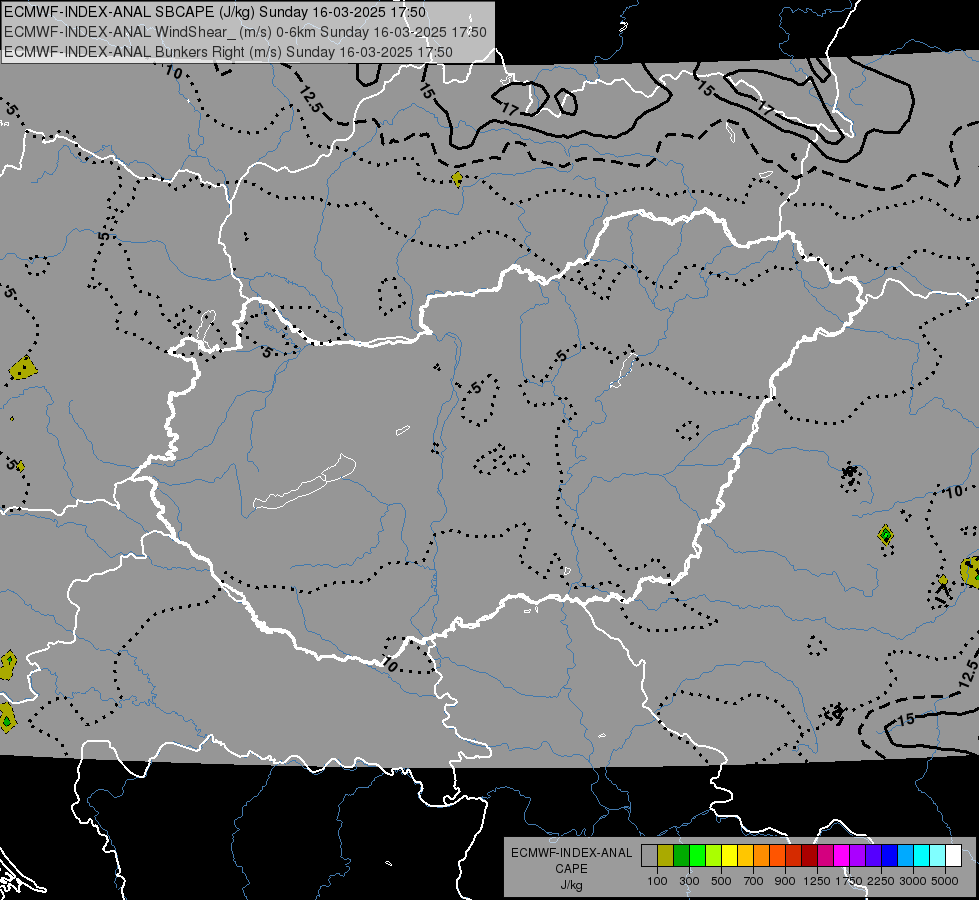Click the 100 tick label in legend
The height and width of the screenshot is (900, 979).
click(x=657, y=881)
